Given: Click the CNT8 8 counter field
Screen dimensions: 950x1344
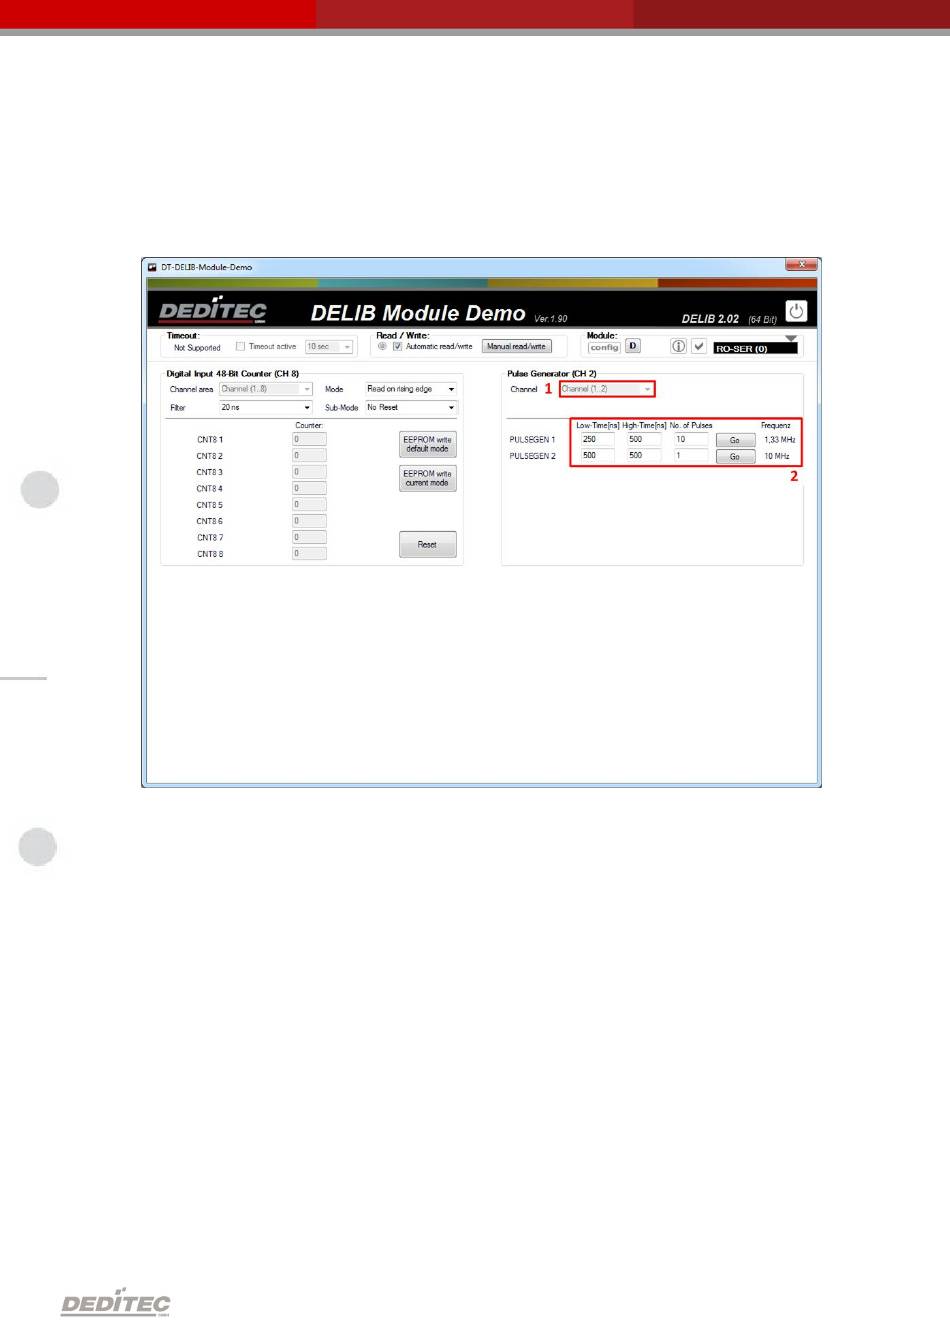Looking at the screenshot, I should (x=309, y=554).
